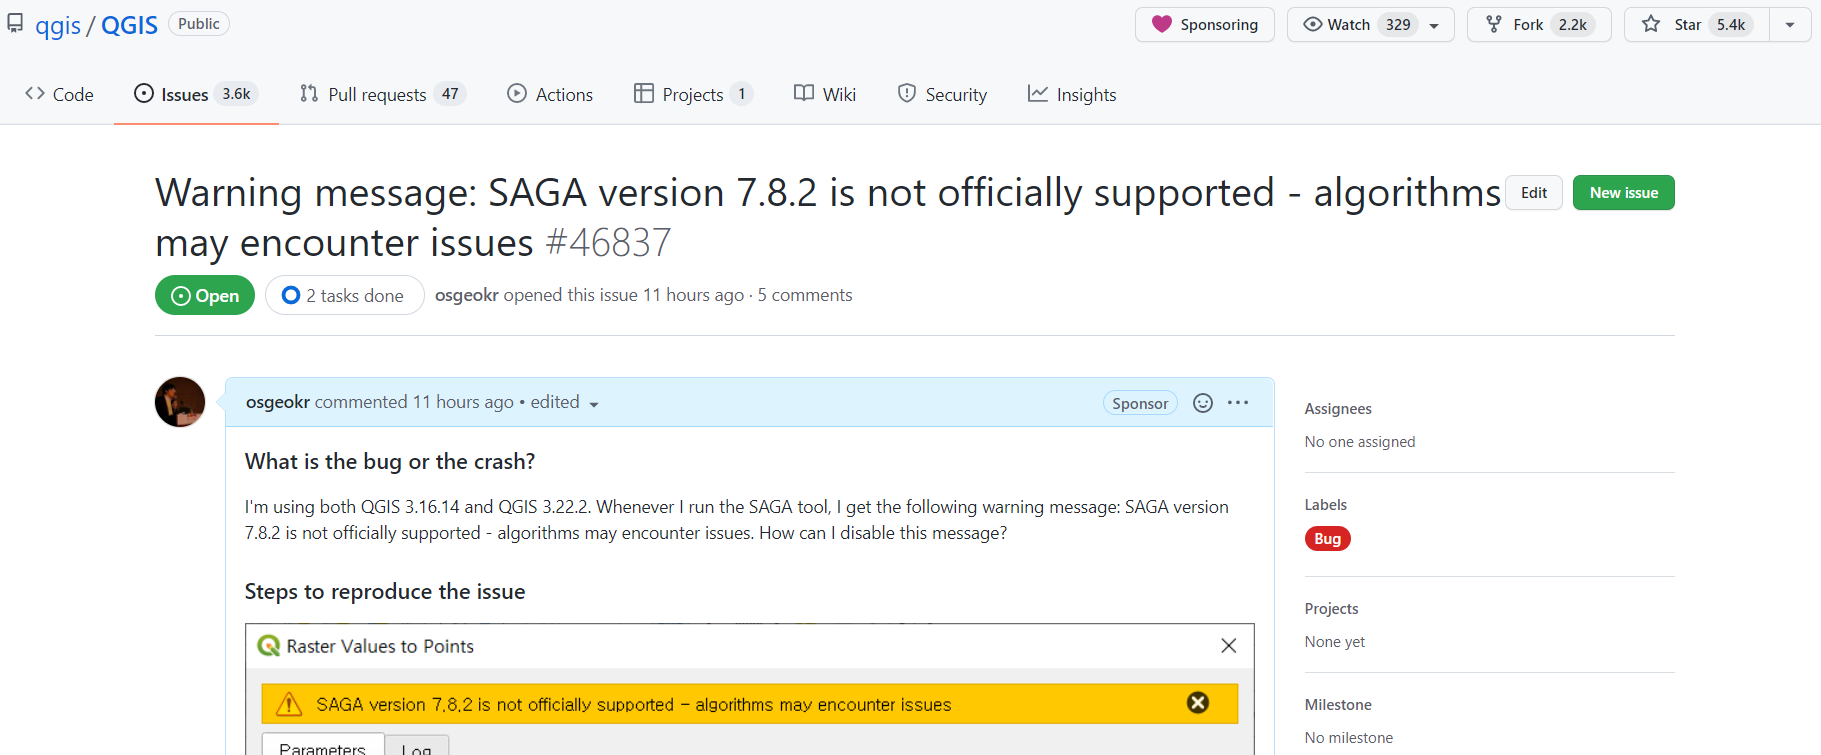The width and height of the screenshot is (1821, 755).
Task: Click the issue number #46837
Action: coord(608,242)
